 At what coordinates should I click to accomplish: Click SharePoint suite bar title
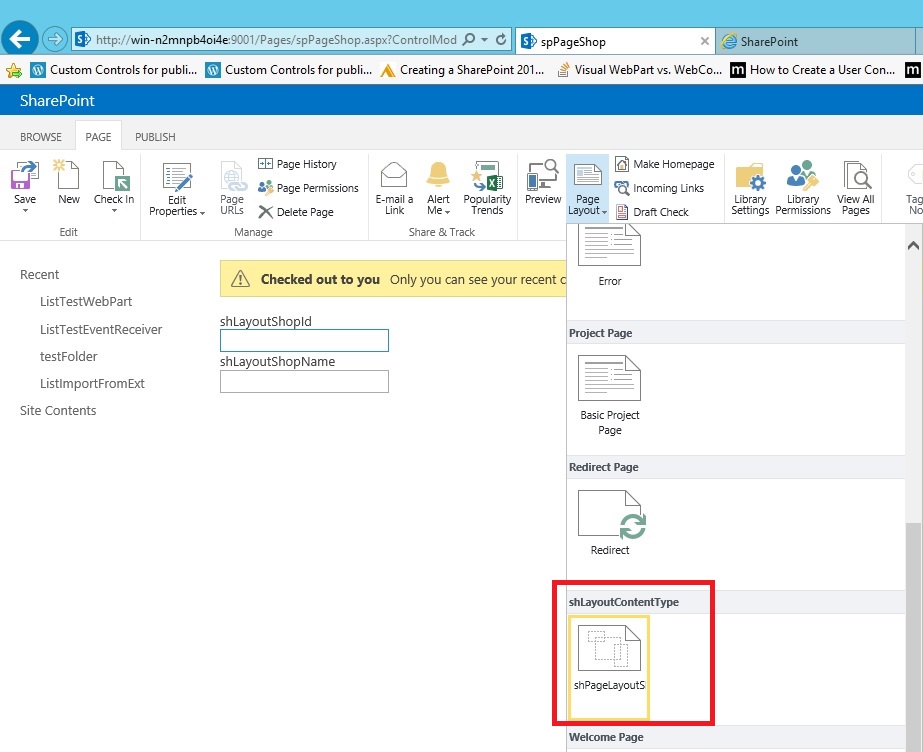tap(57, 101)
